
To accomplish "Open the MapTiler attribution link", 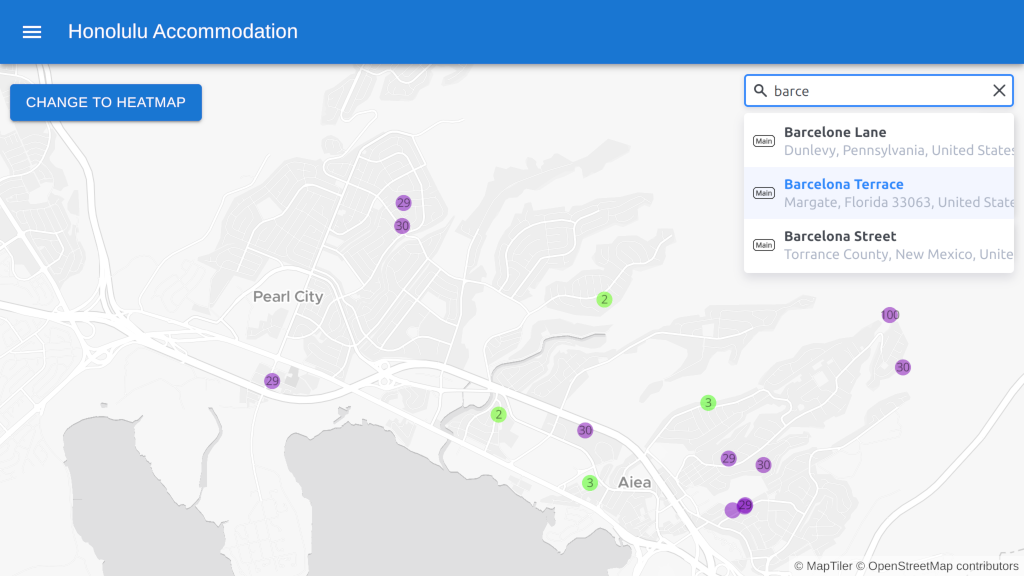I will click(823, 566).
